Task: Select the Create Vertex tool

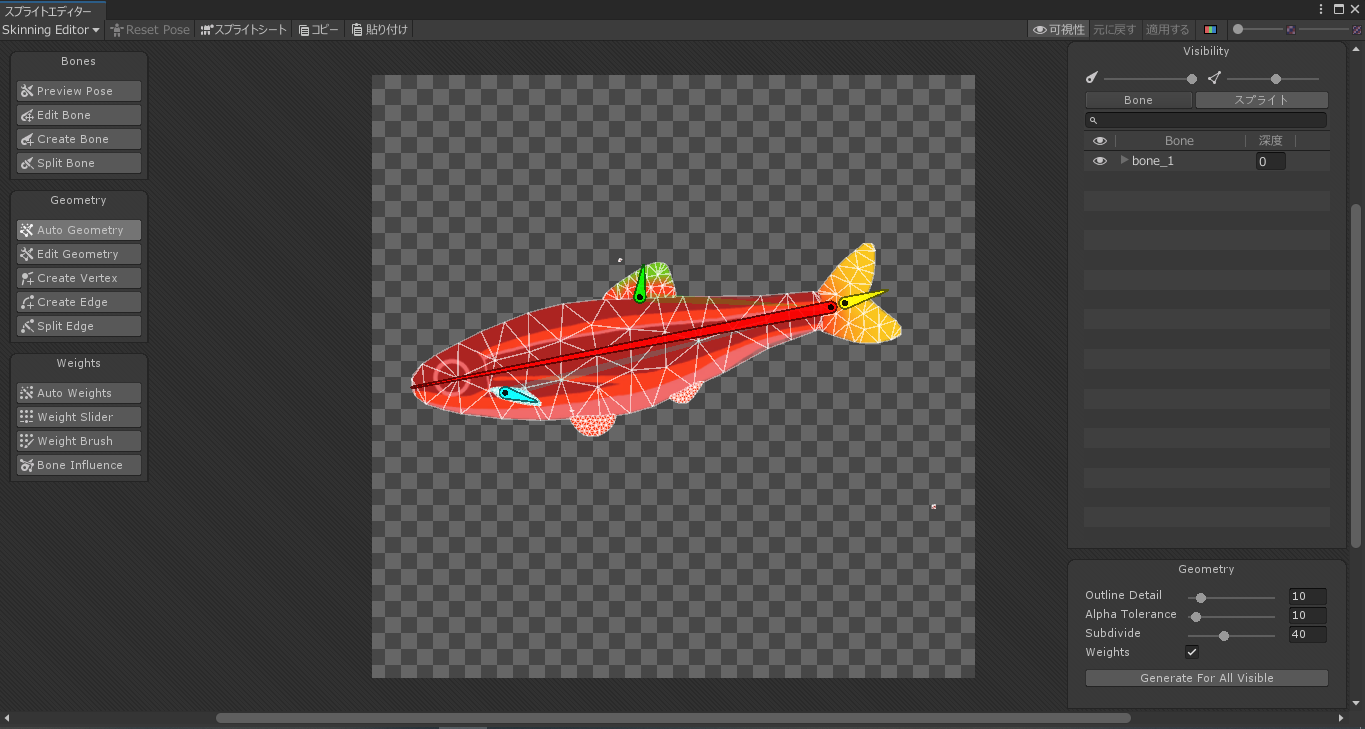Action: coord(78,277)
